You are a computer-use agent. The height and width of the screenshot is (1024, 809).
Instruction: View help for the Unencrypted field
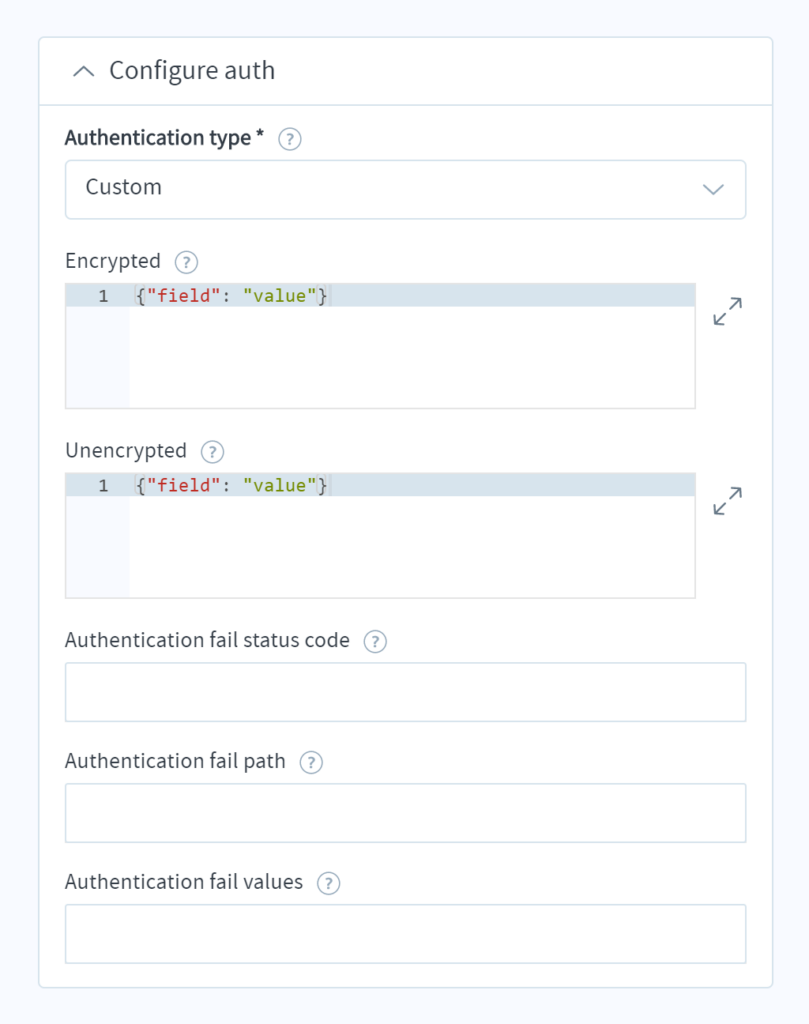tap(212, 452)
